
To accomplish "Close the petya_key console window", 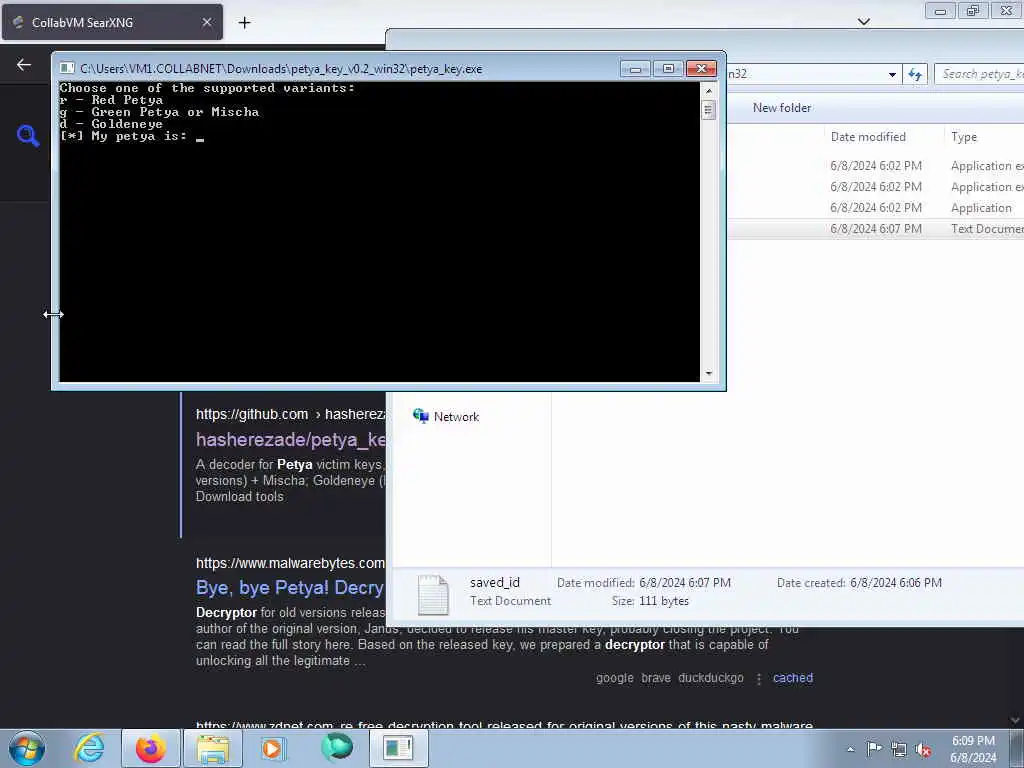I will [702, 69].
